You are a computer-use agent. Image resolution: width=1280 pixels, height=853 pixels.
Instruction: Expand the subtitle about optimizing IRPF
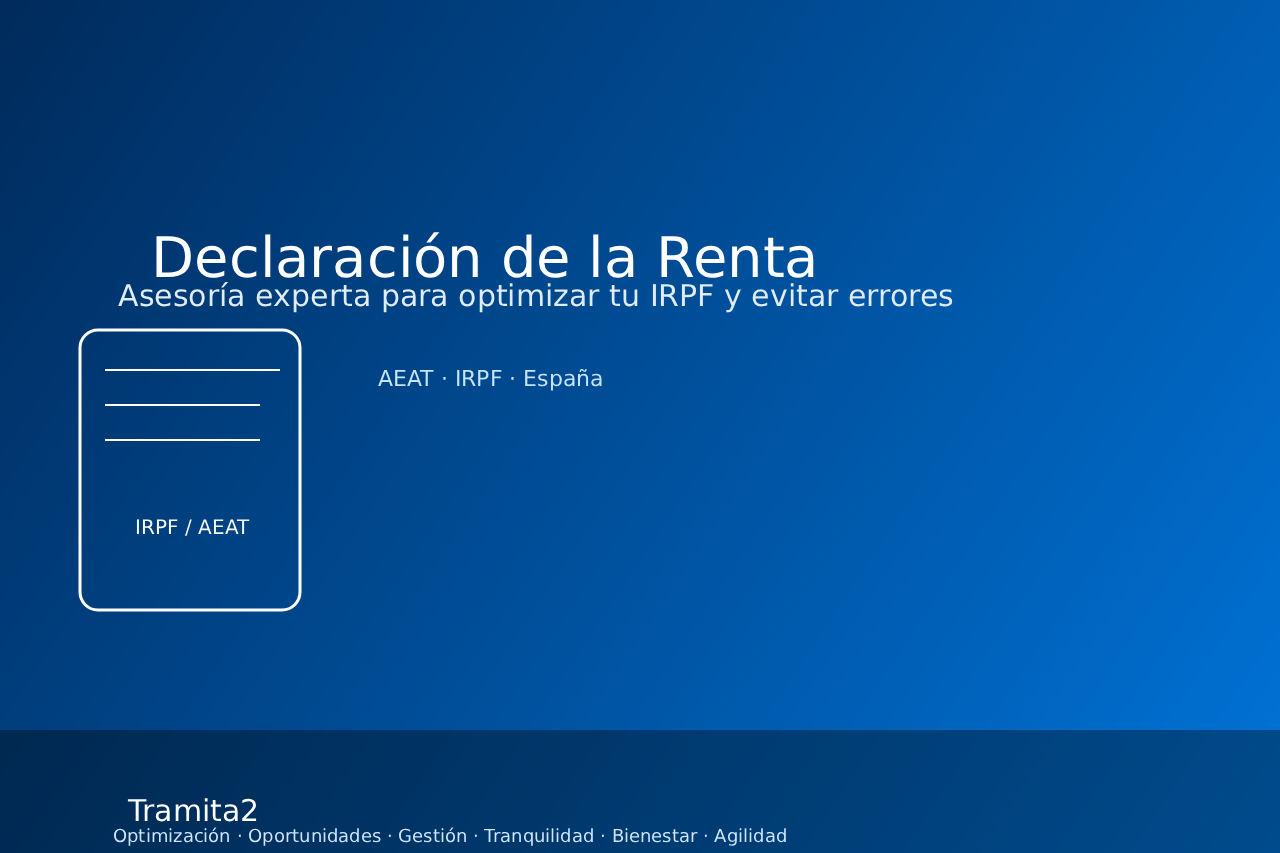coord(535,295)
